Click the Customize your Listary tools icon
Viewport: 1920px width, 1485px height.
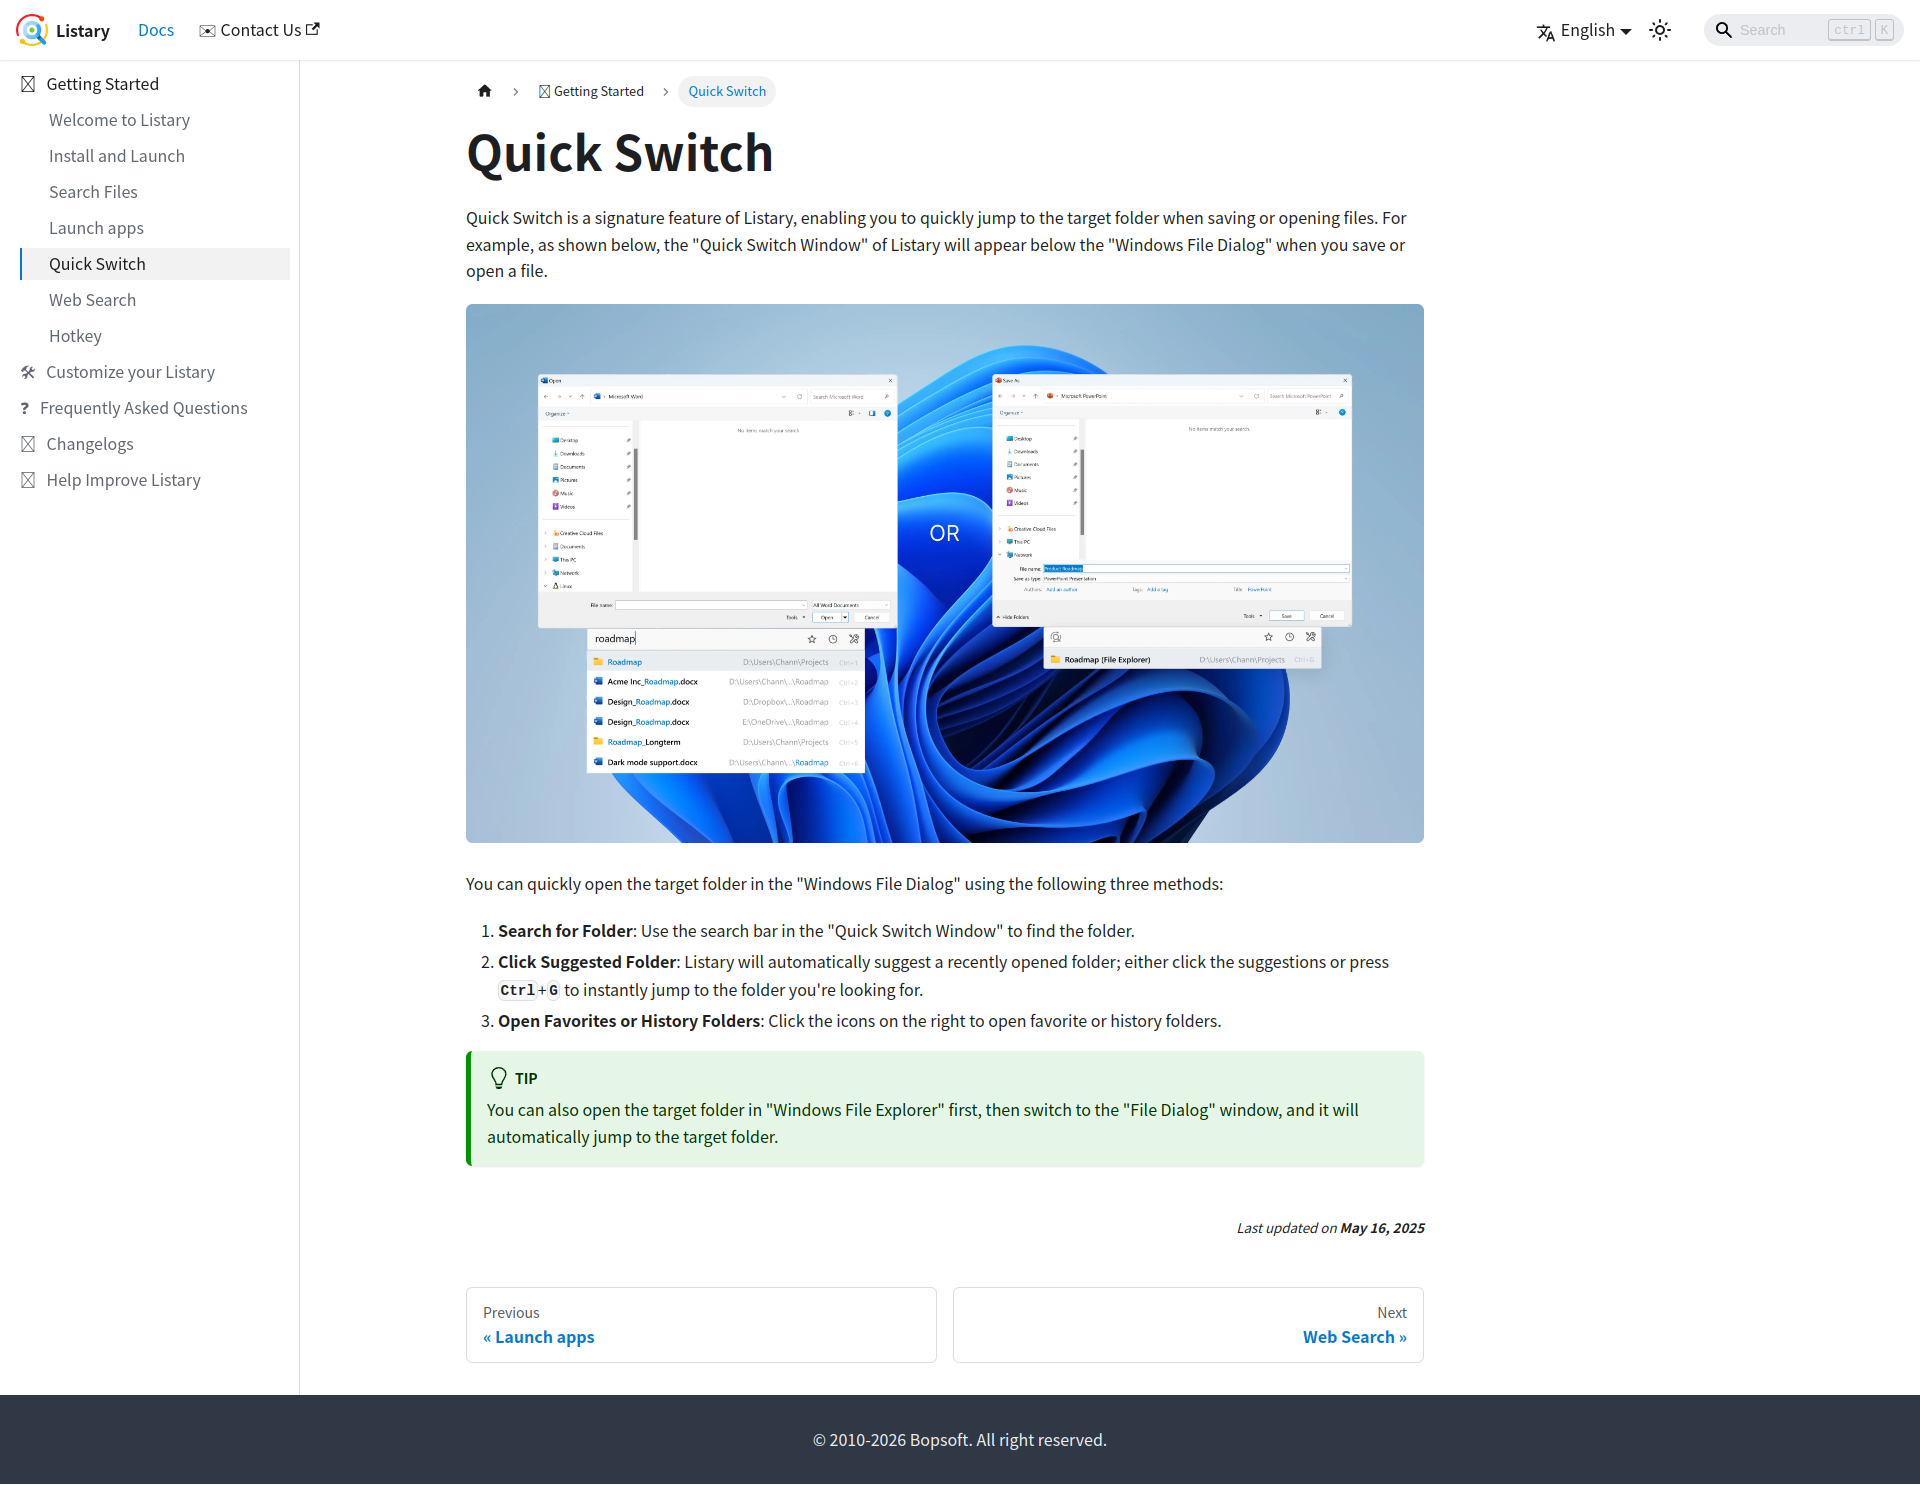[28, 372]
